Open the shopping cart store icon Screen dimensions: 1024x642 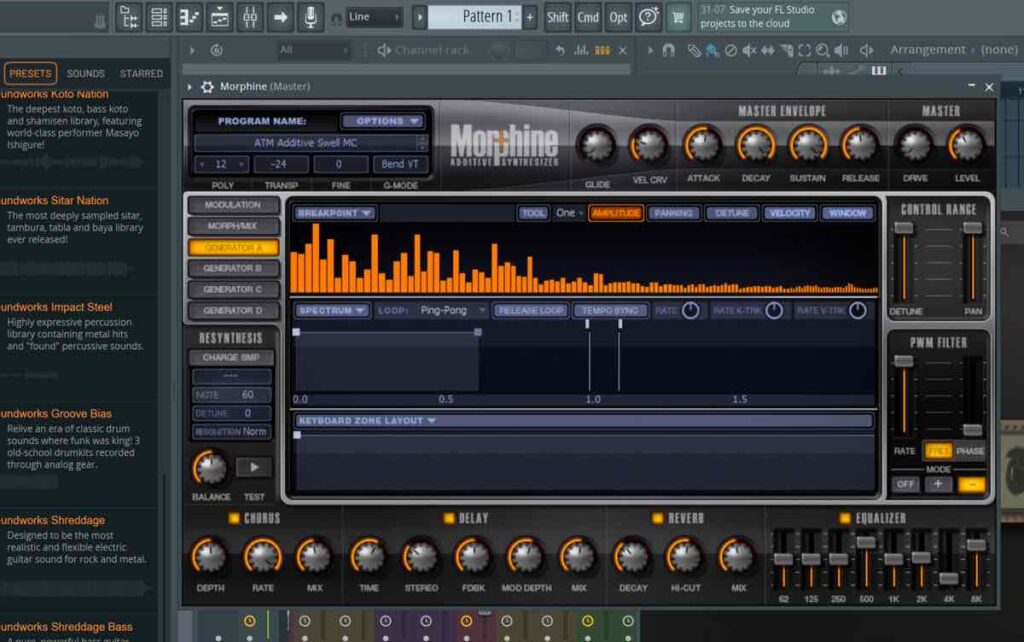point(679,18)
